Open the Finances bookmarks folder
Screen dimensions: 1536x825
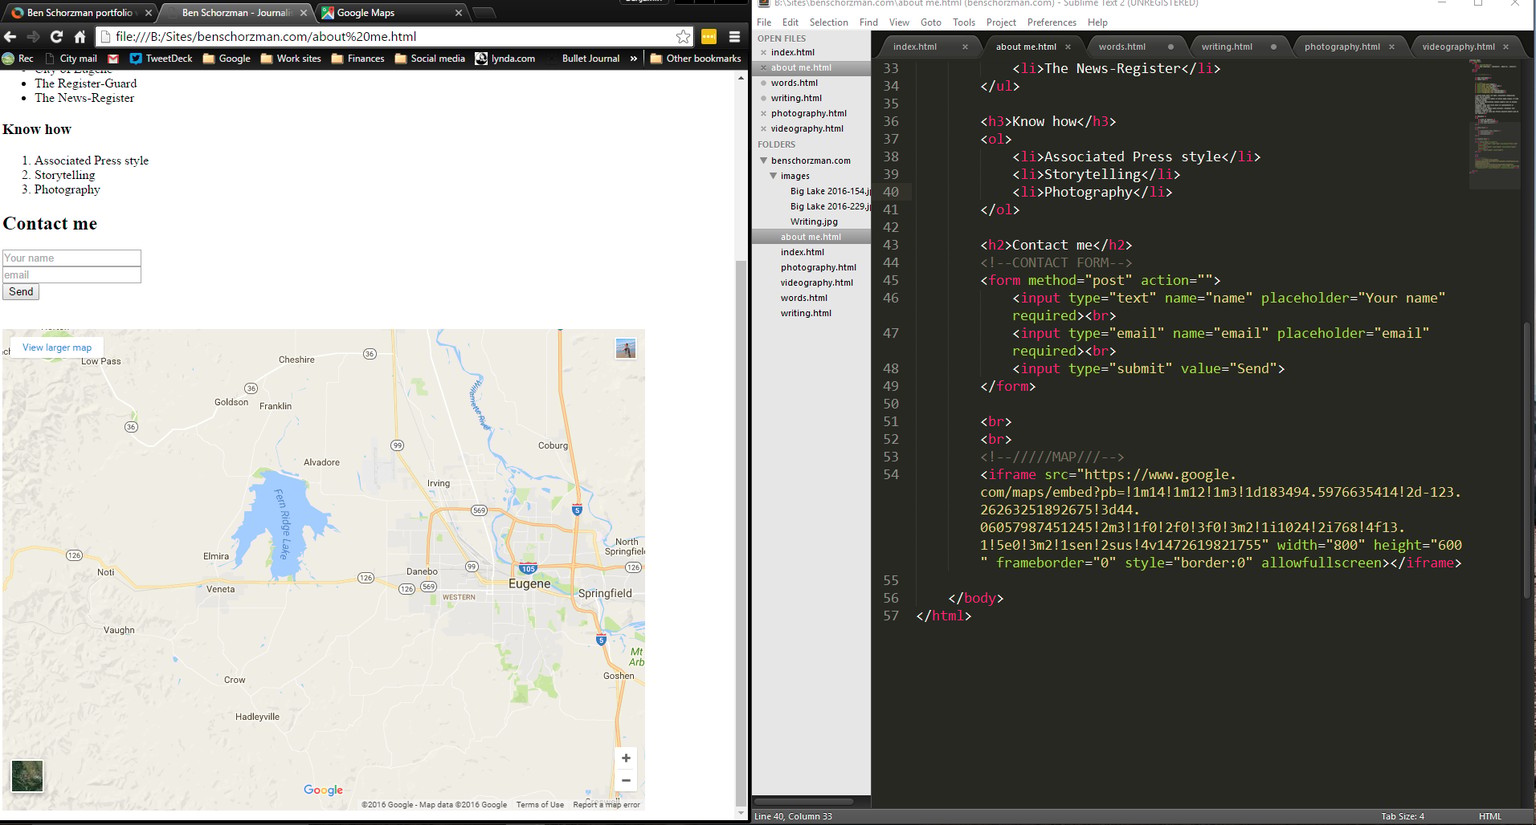357,58
